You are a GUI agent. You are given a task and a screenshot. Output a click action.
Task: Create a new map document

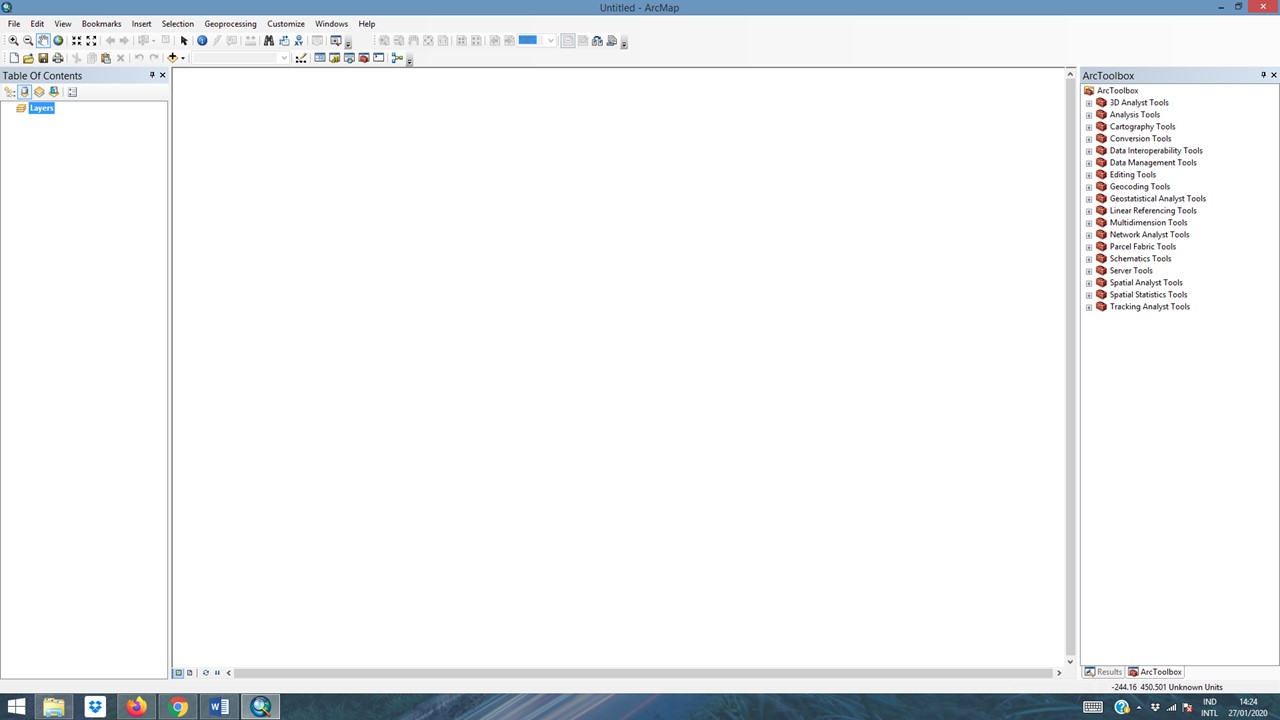(x=14, y=58)
